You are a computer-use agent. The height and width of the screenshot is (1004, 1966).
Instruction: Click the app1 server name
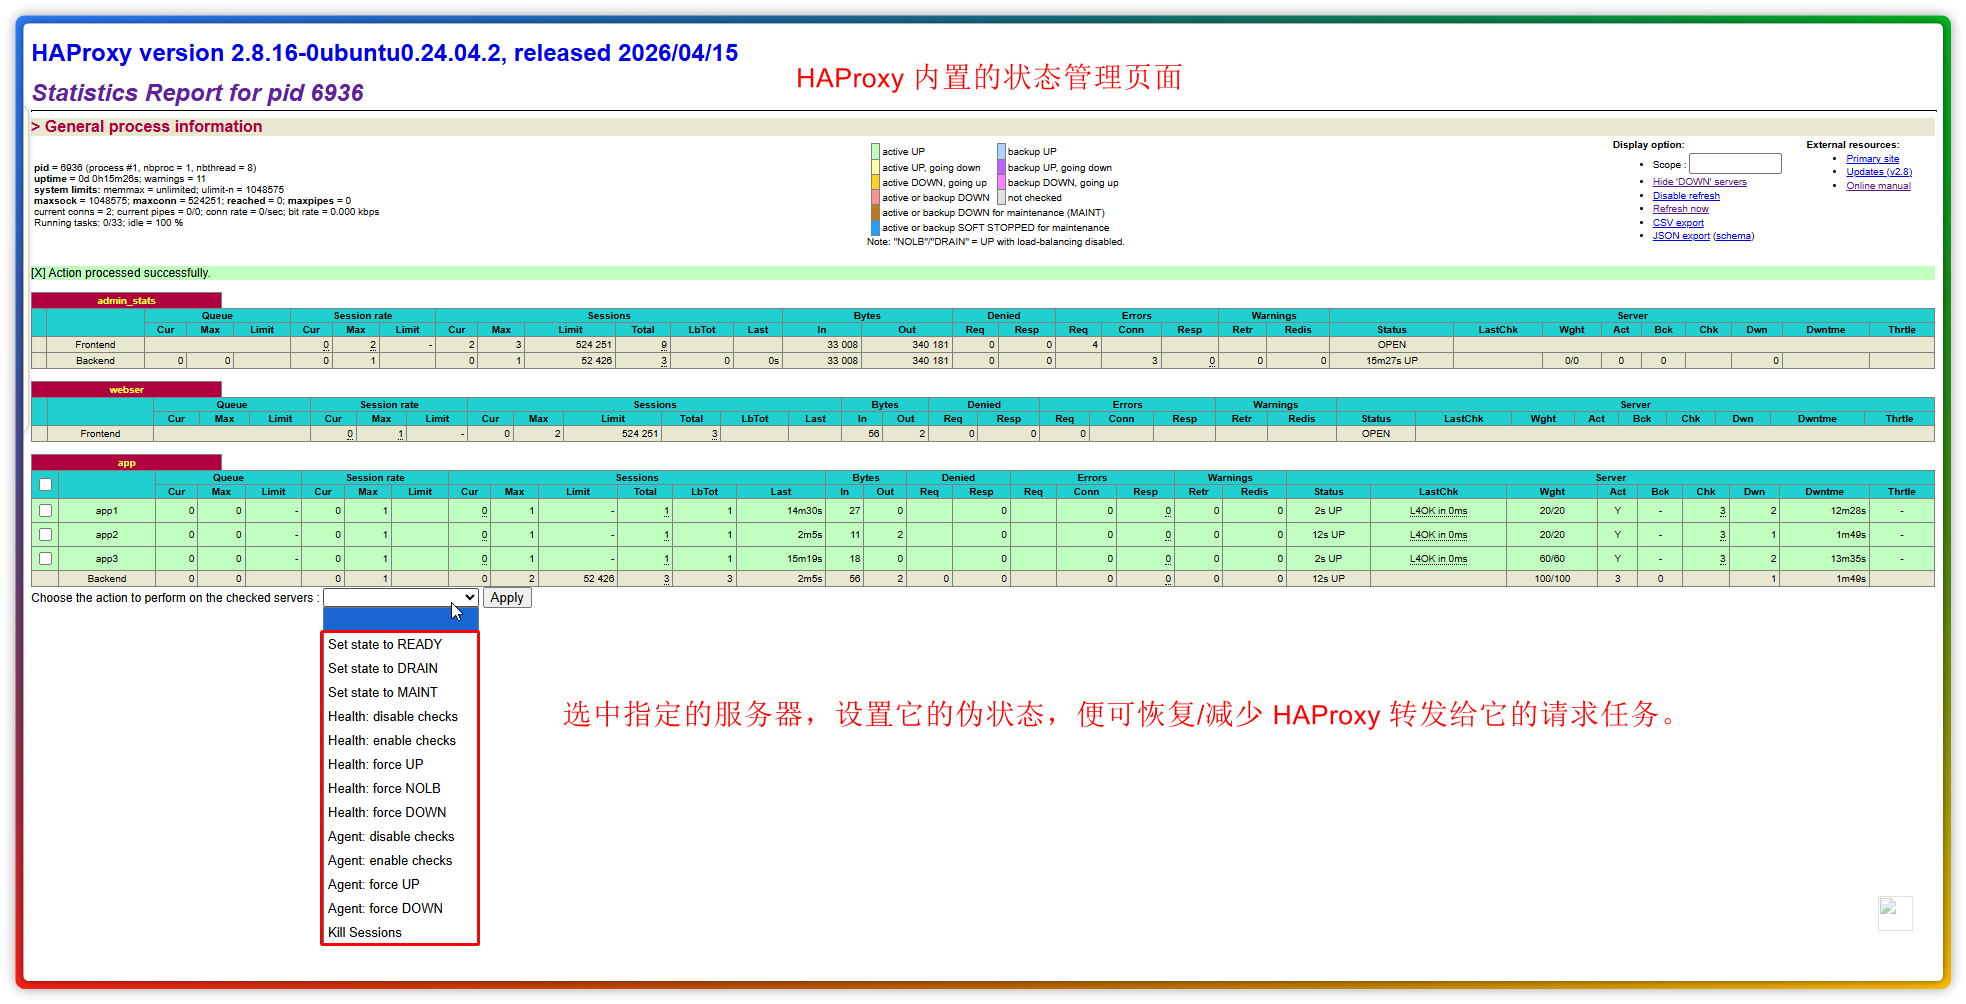pyautogui.click(x=107, y=511)
